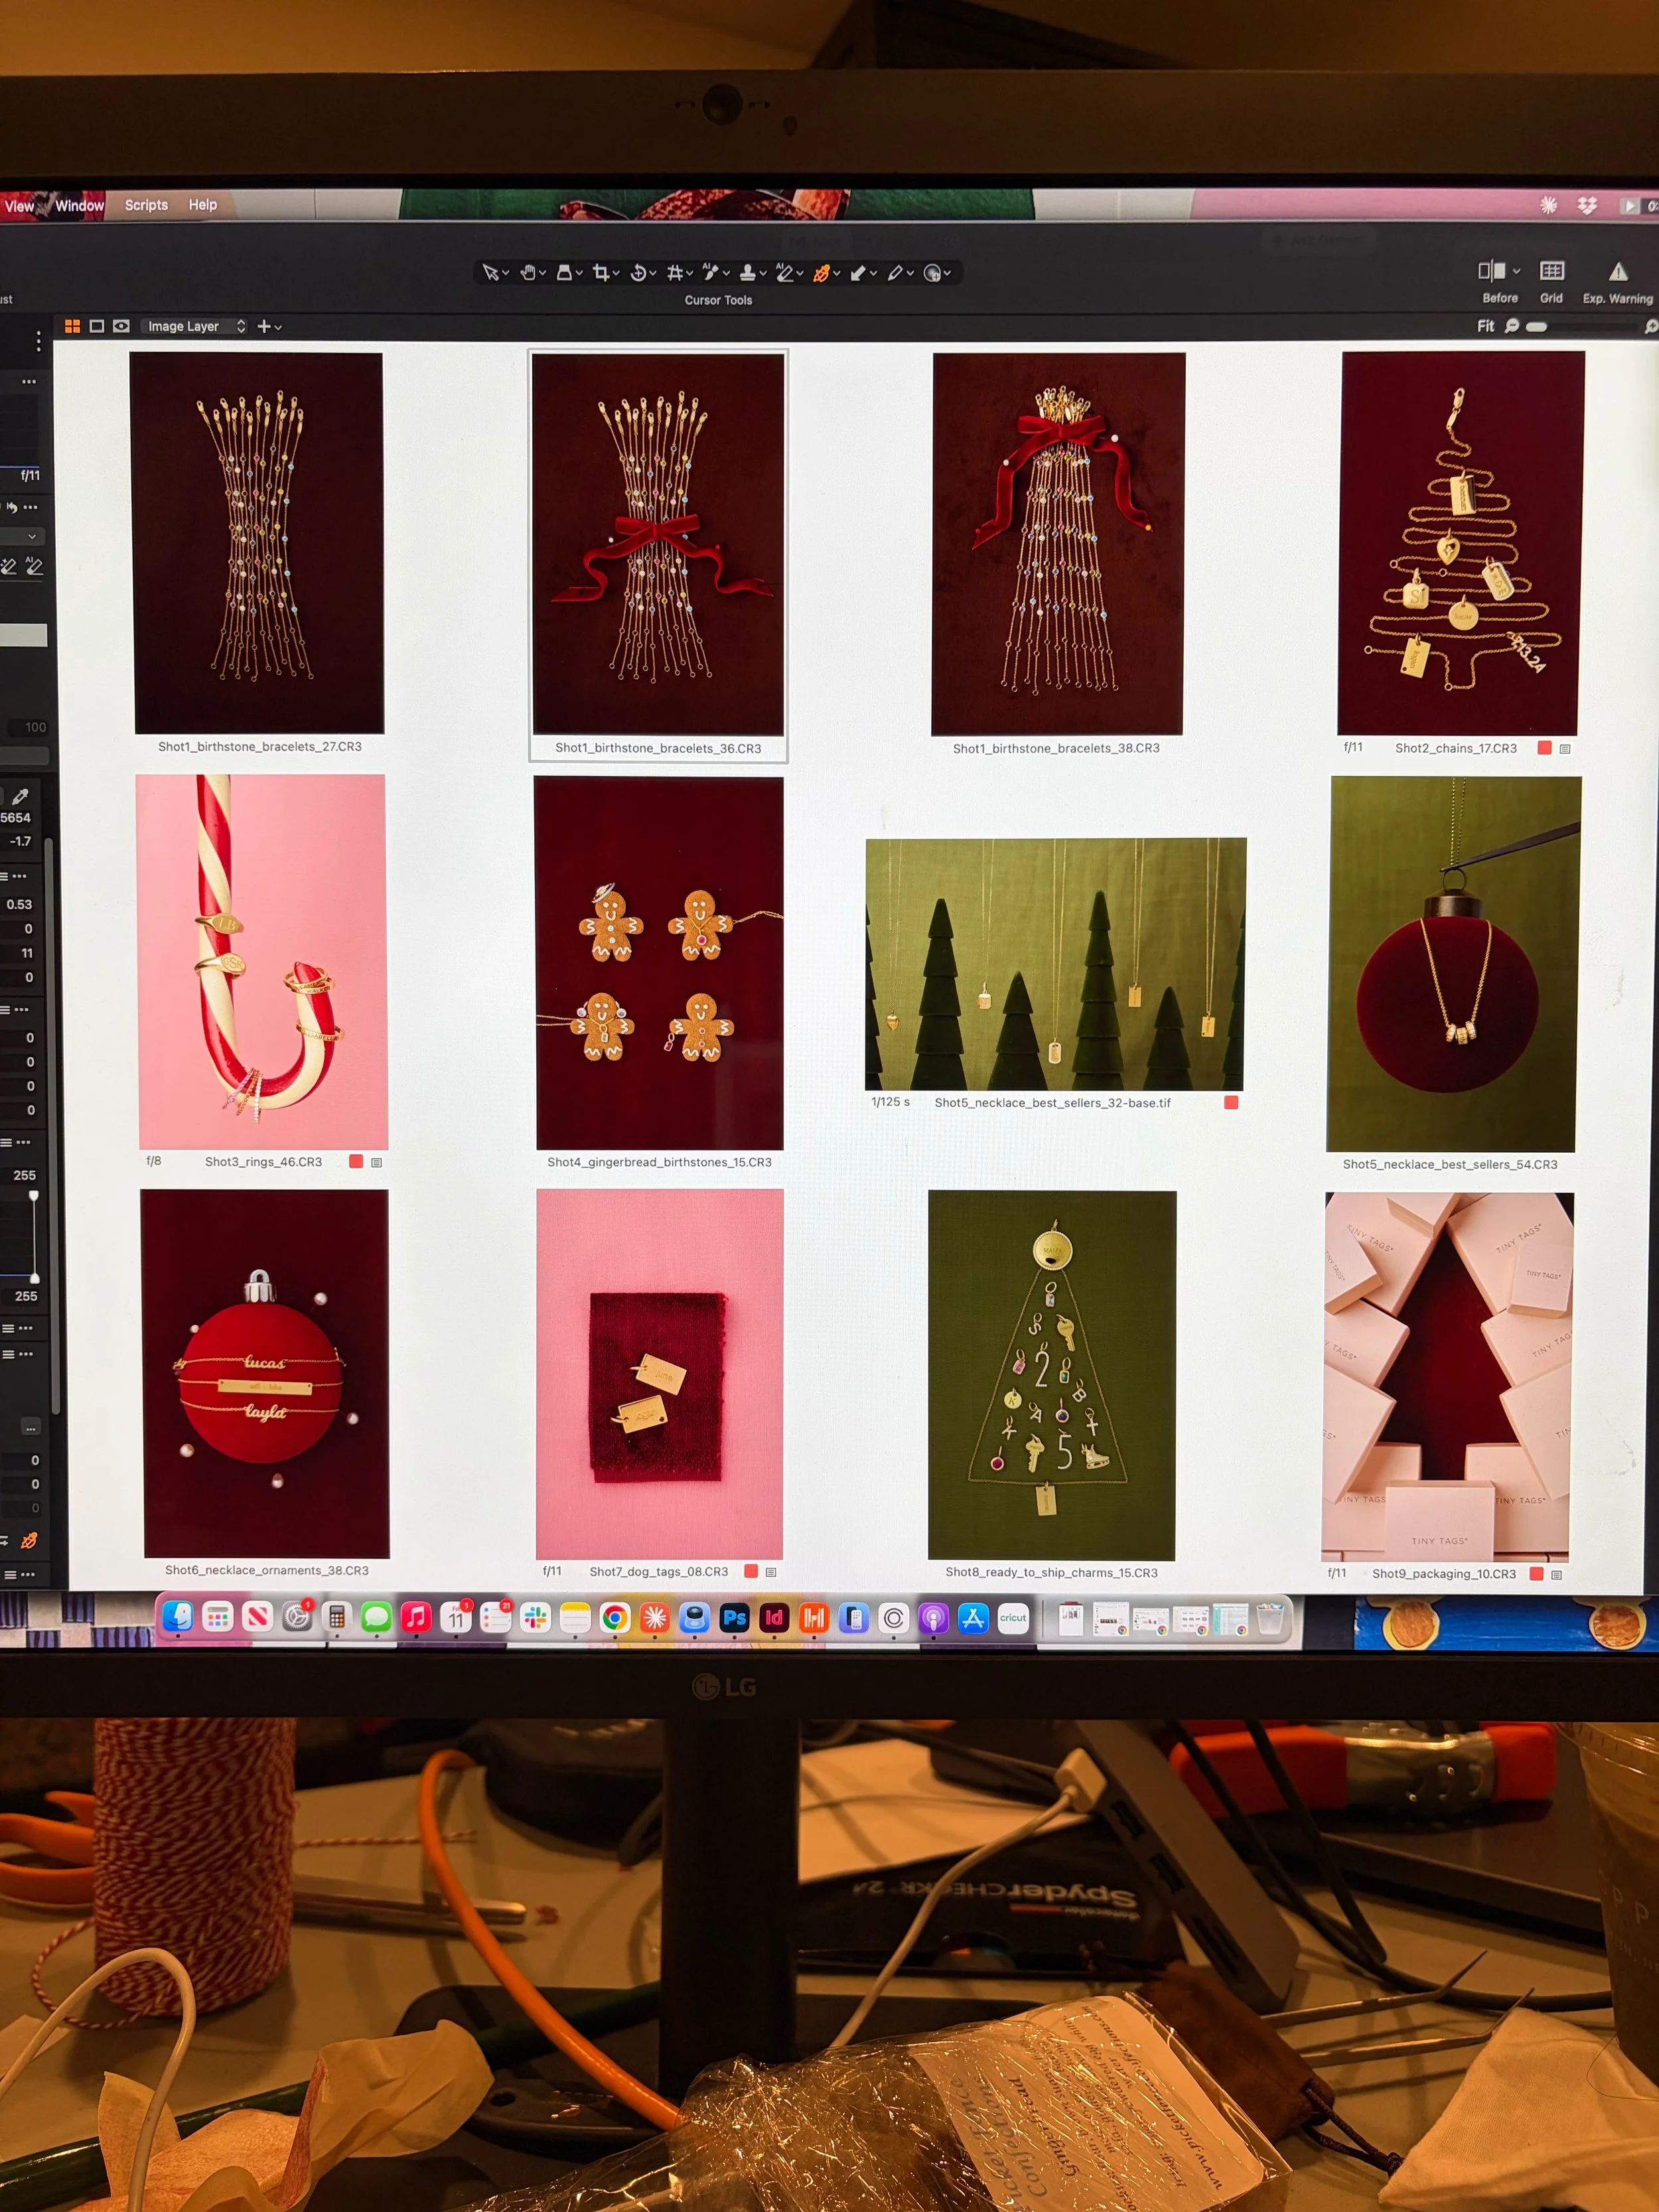
Task: Toggle the proofing eye icon
Action: 121,326
